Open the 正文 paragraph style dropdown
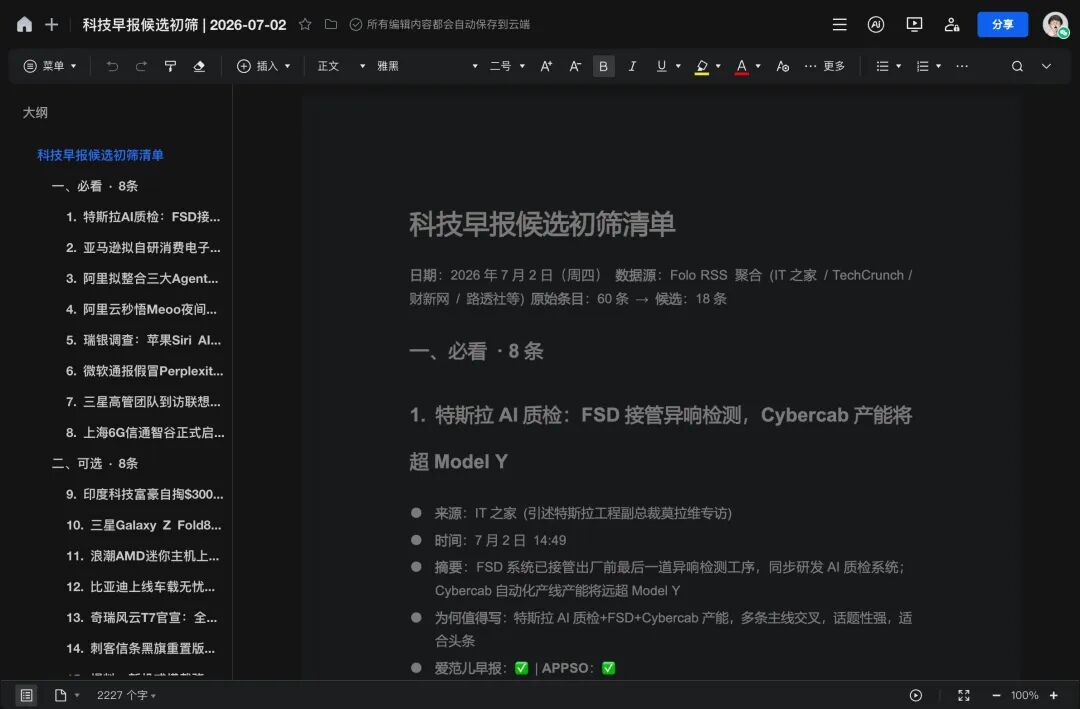Screen dimensions: 1080x709 pyautogui.click(x=341, y=66)
